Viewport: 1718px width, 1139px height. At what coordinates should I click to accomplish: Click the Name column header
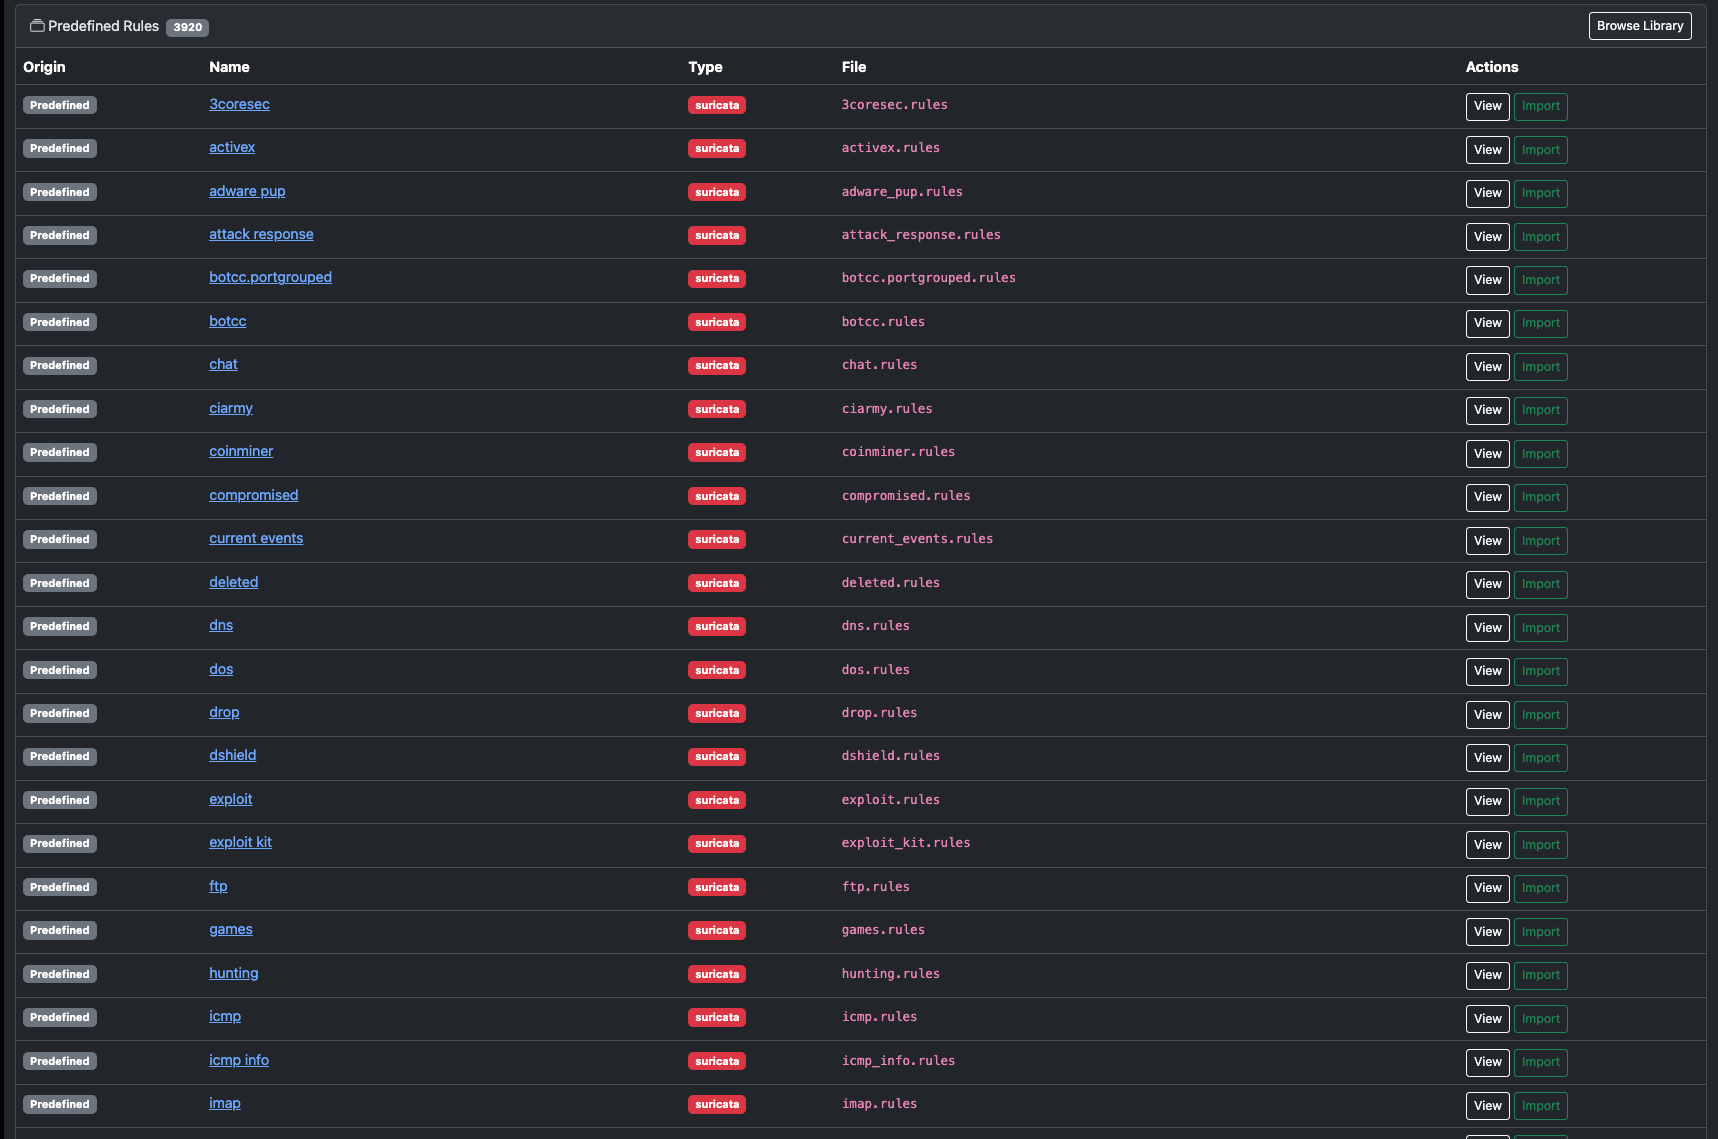tap(229, 67)
